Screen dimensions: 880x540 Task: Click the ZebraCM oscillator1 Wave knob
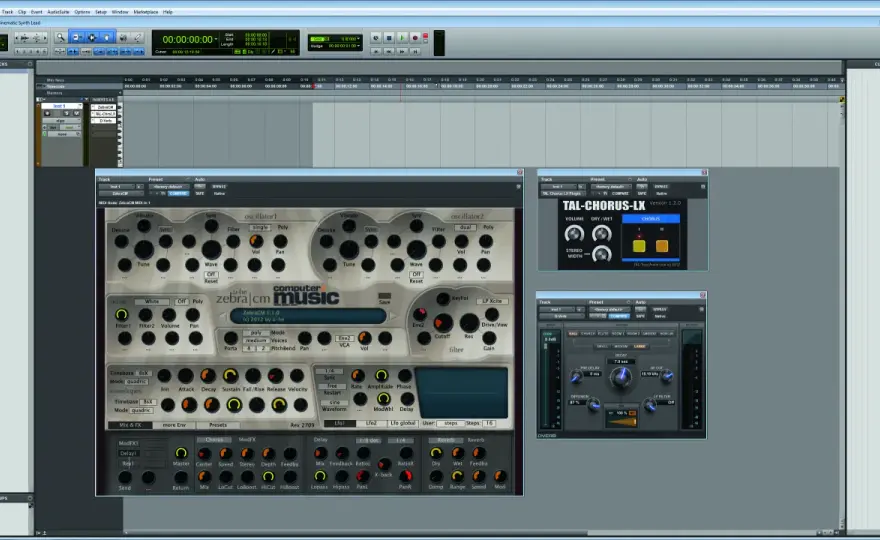[x=211, y=249]
